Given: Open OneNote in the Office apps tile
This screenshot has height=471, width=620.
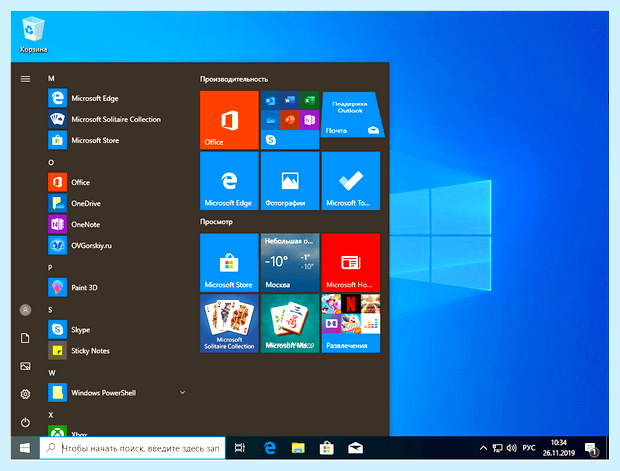Looking at the screenshot, I should point(310,120).
